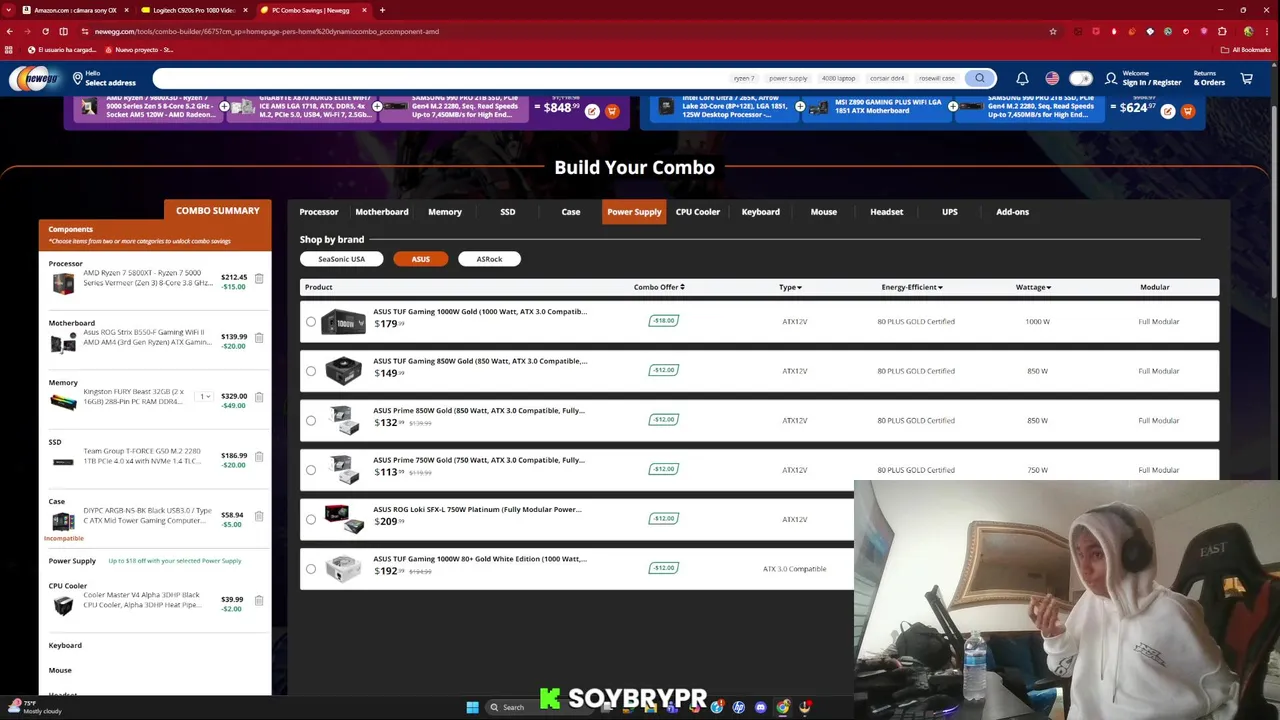Open a new browser tab
This screenshot has height=720, width=1280.
coord(382,10)
